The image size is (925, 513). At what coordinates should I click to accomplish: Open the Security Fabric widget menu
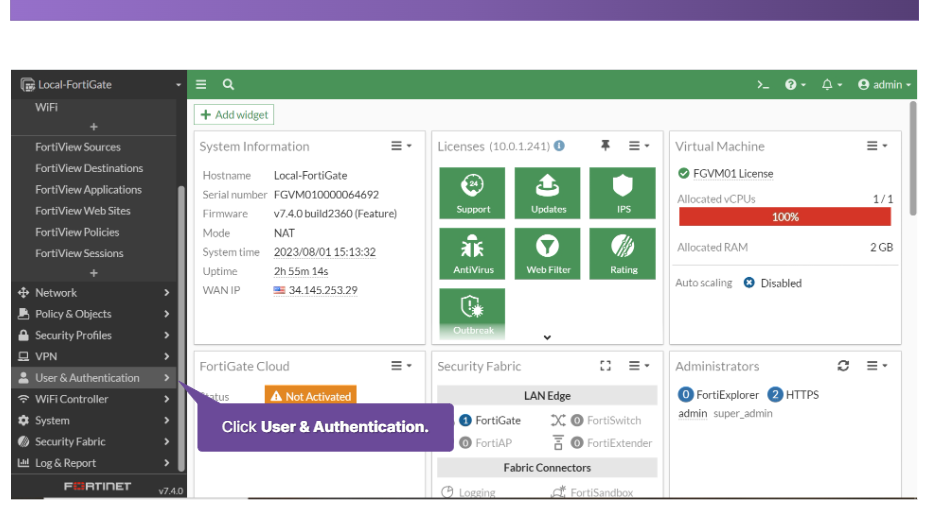(x=639, y=366)
